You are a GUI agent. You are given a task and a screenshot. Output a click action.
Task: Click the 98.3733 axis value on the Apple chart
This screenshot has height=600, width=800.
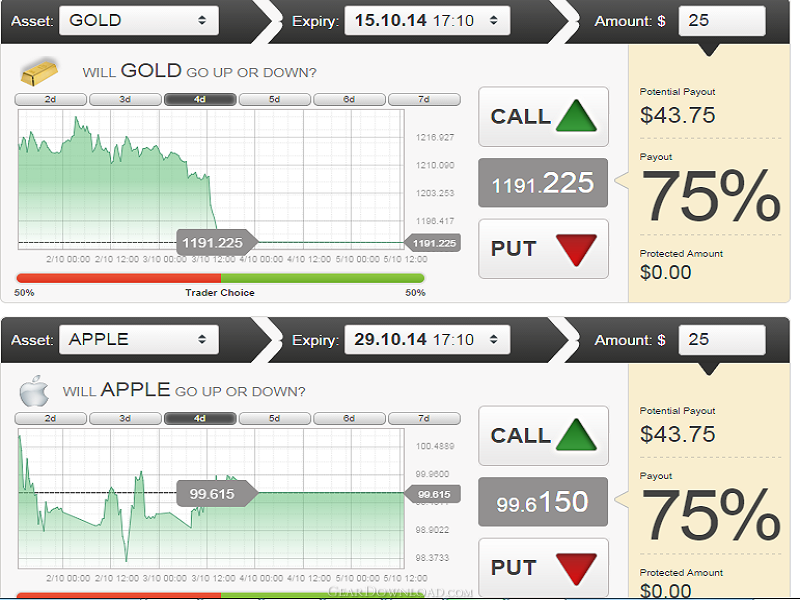[x=432, y=558]
